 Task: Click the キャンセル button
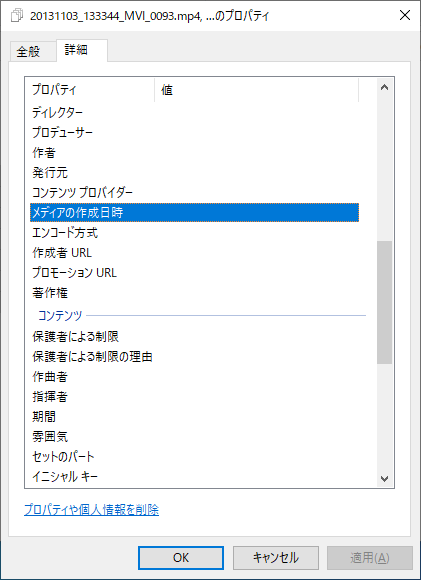point(276,557)
